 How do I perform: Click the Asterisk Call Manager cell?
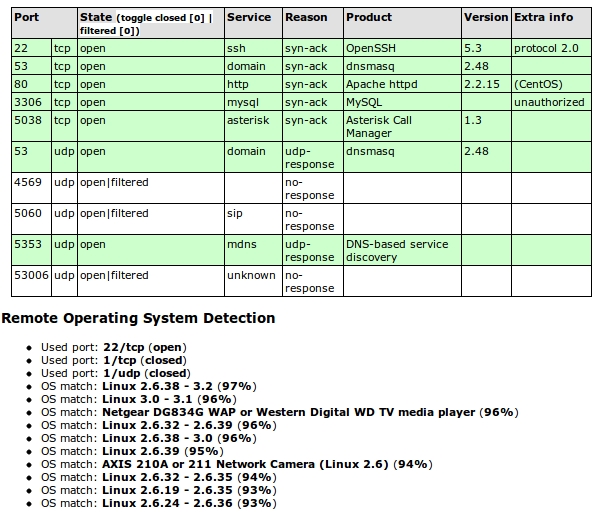(x=403, y=127)
